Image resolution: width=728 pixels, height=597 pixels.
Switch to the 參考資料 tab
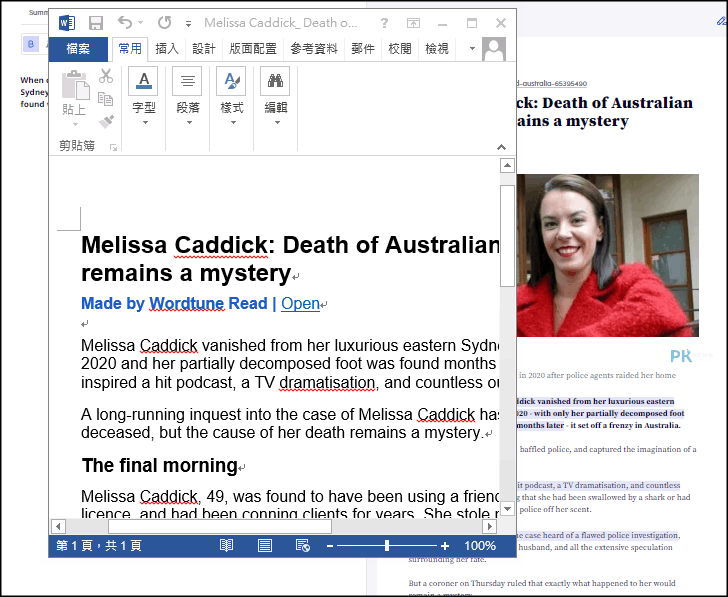click(x=314, y=49)
